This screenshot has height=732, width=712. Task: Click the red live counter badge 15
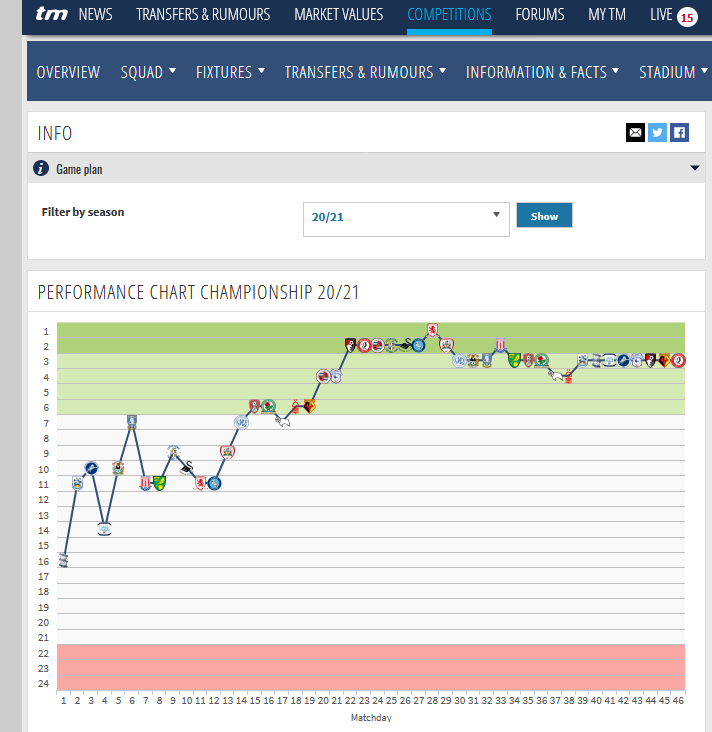click(687, 18)
